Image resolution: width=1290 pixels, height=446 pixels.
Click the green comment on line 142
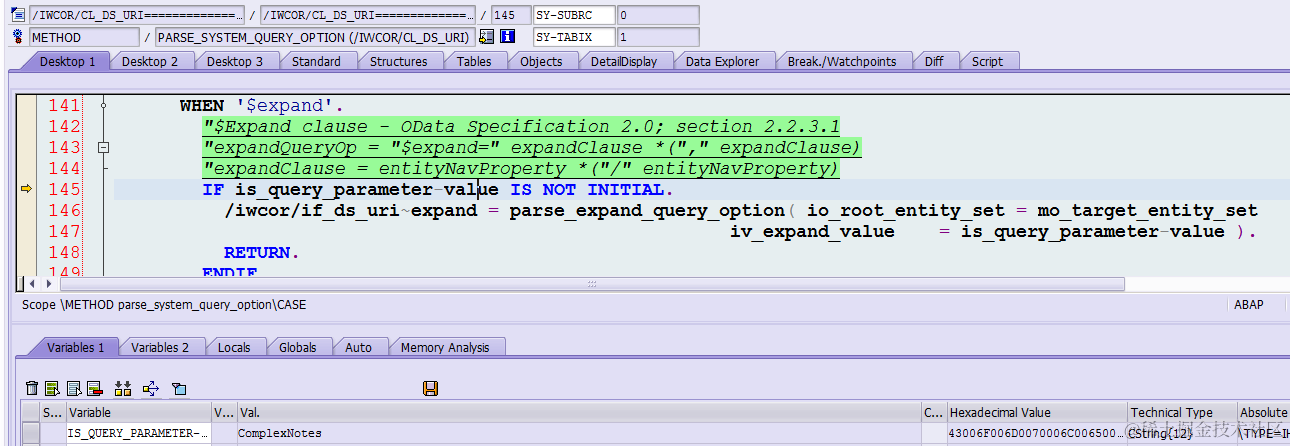(x=521, y=126)
